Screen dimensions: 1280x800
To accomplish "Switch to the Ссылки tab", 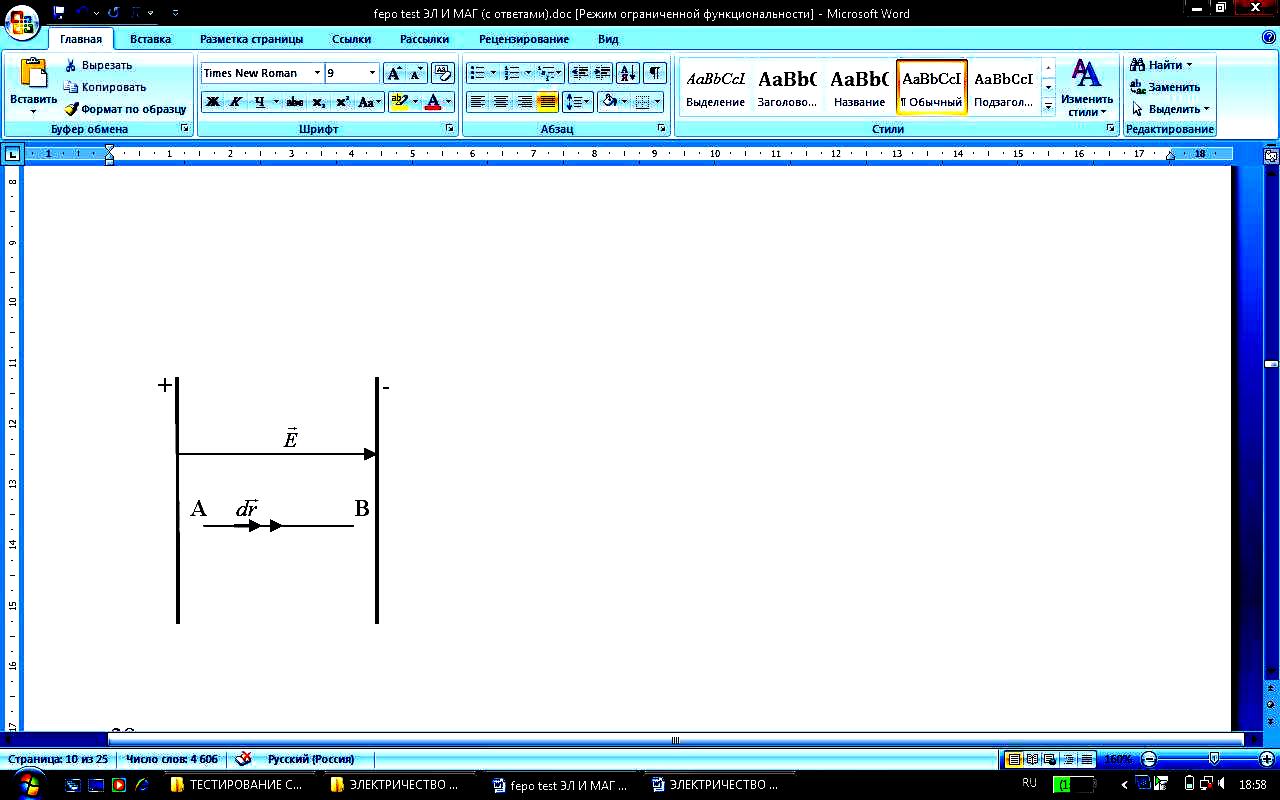I will pyautogui.click(x=351, y=39).
